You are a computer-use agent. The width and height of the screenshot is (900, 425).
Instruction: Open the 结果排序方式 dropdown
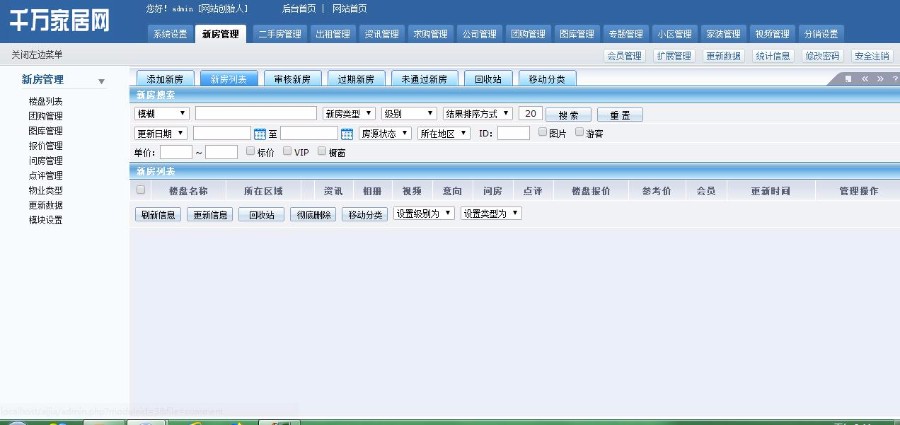pos(478,114)
